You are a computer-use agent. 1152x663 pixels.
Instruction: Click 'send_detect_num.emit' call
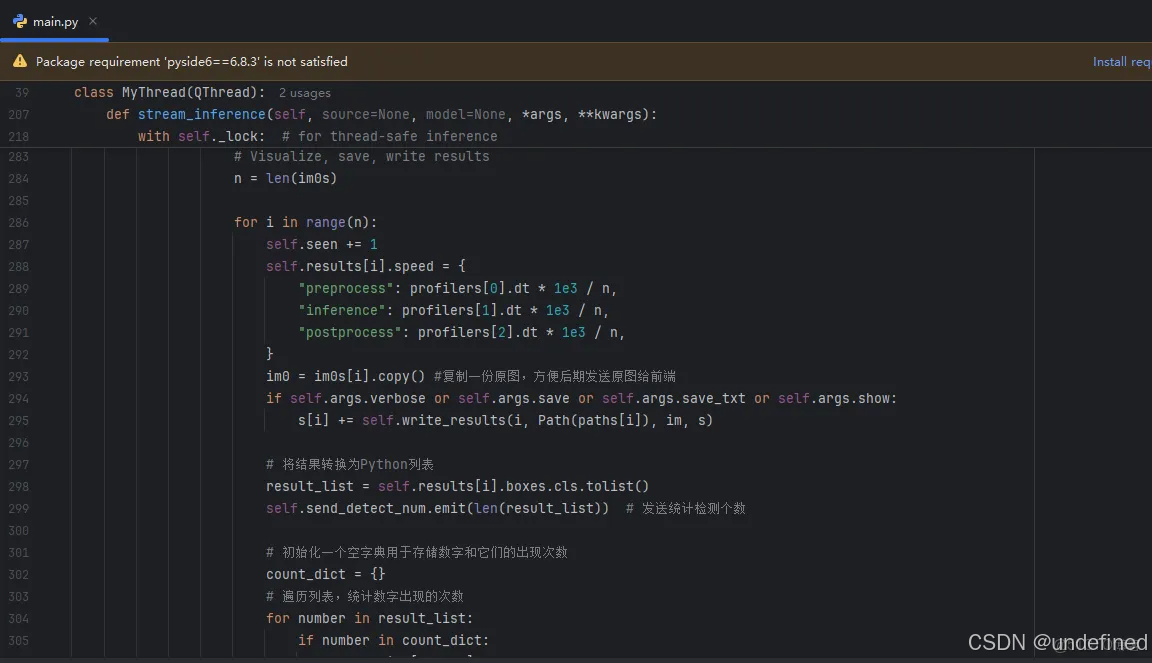386,508
